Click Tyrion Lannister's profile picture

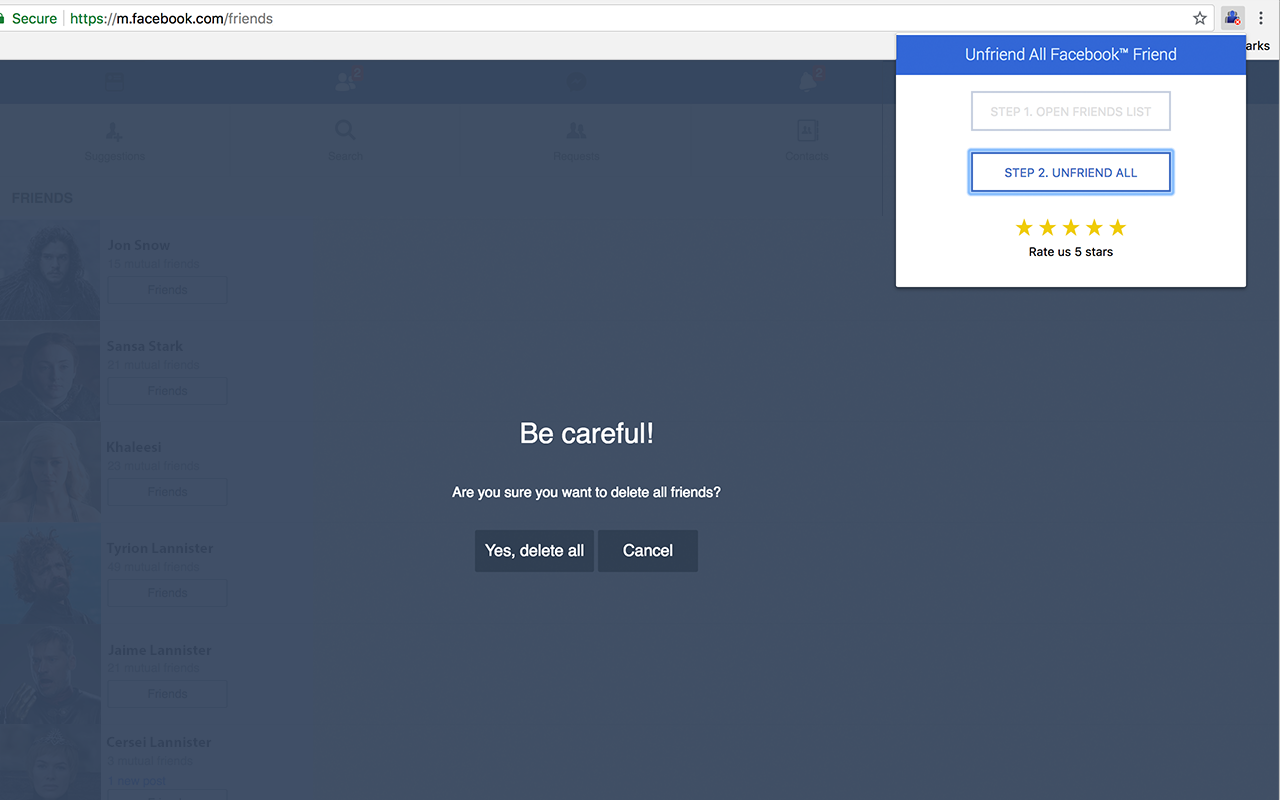[x=50, y=573]
